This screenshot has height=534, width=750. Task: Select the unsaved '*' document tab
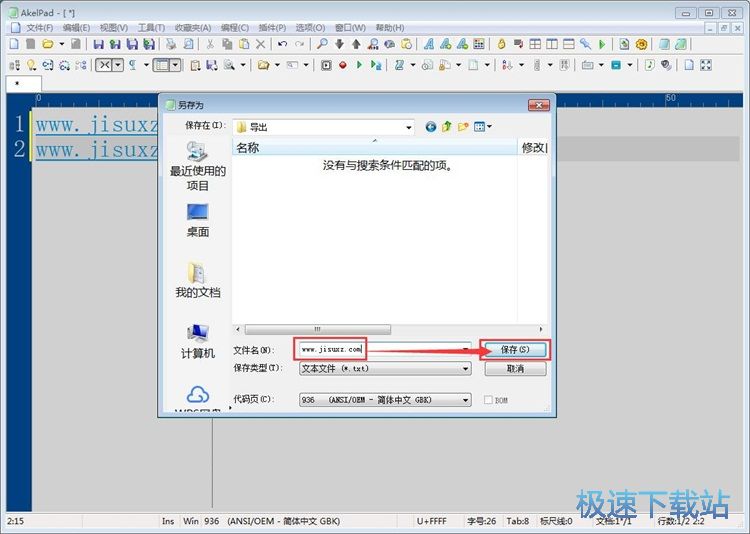[x=23, y=84]
